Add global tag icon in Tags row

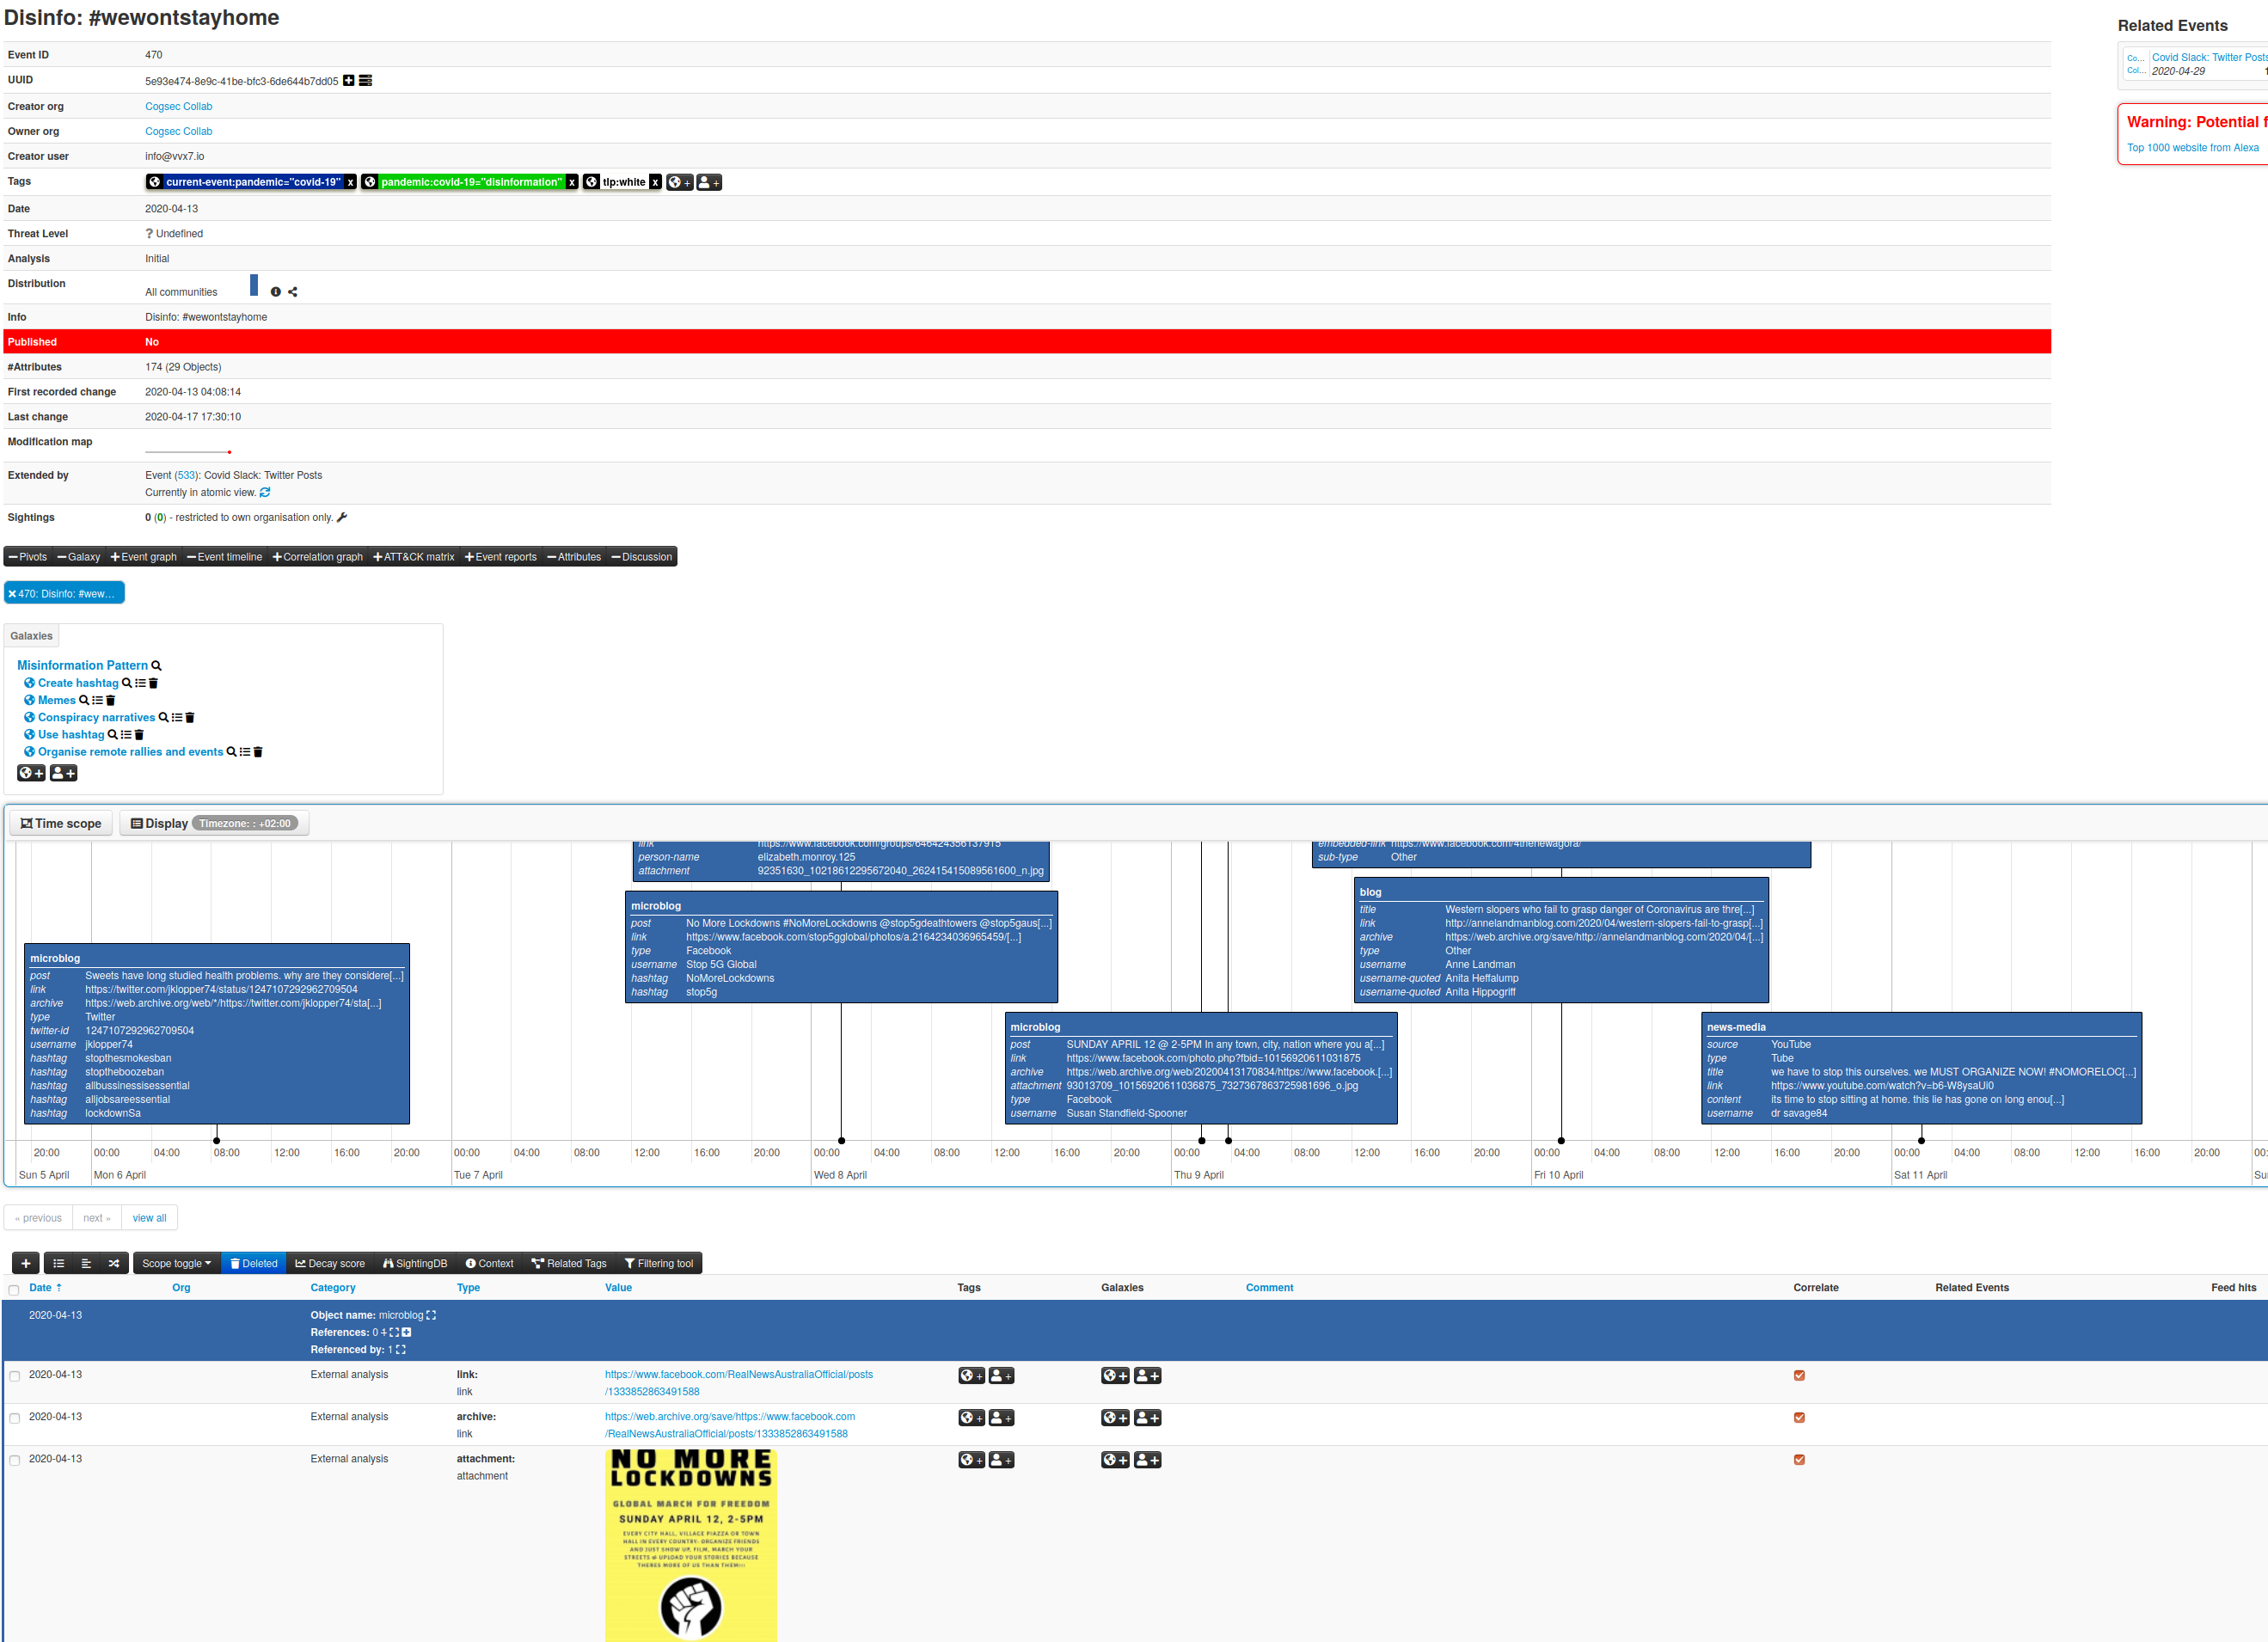(680, 182)
